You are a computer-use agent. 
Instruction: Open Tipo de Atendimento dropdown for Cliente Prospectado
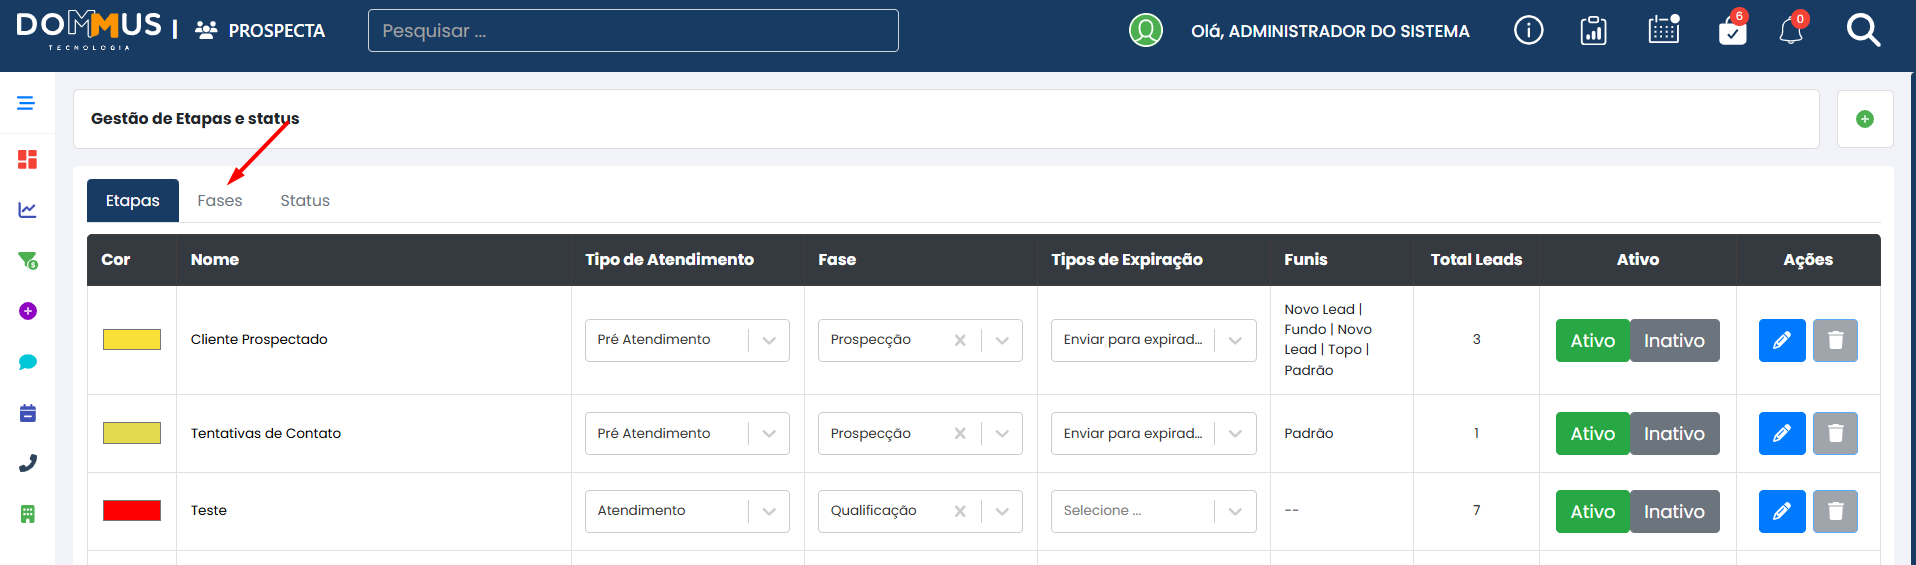click(x=687, y=340)
